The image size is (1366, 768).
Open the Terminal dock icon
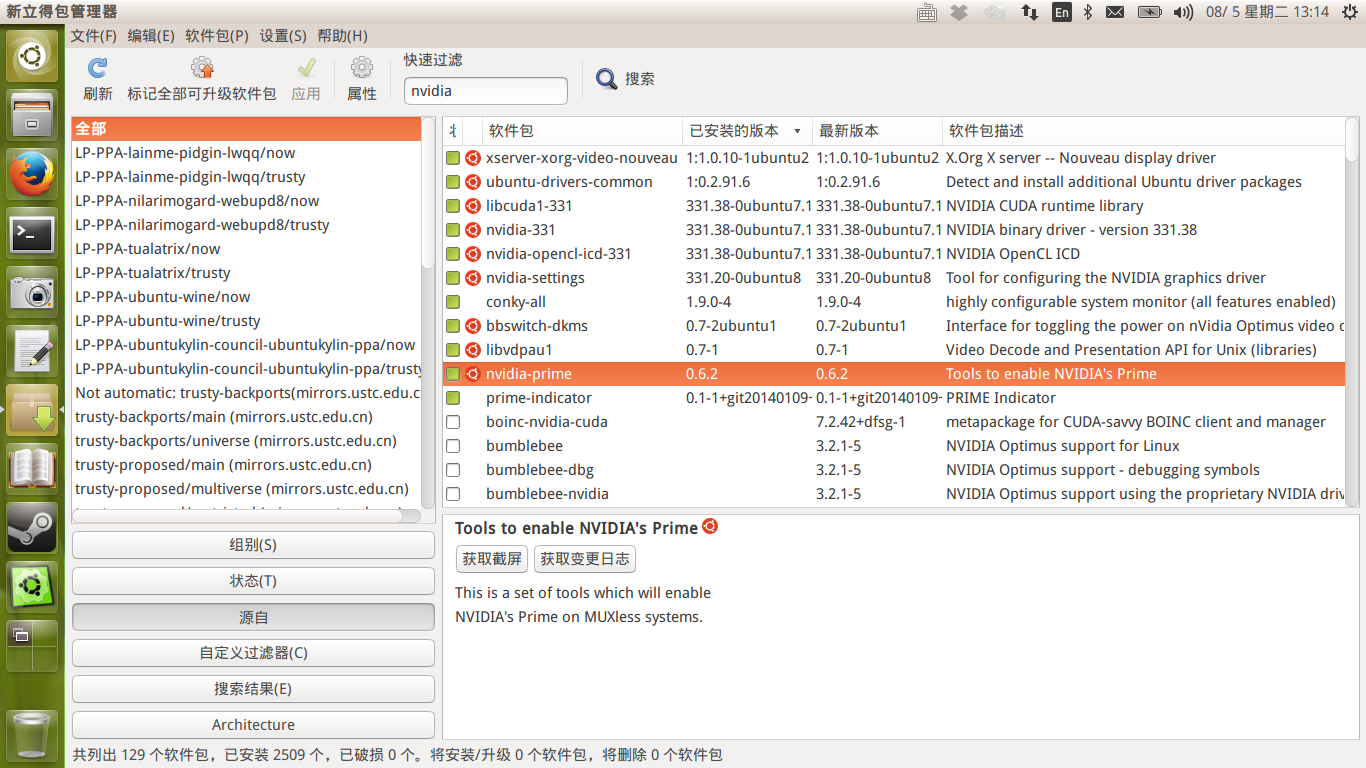pos(33,234)
